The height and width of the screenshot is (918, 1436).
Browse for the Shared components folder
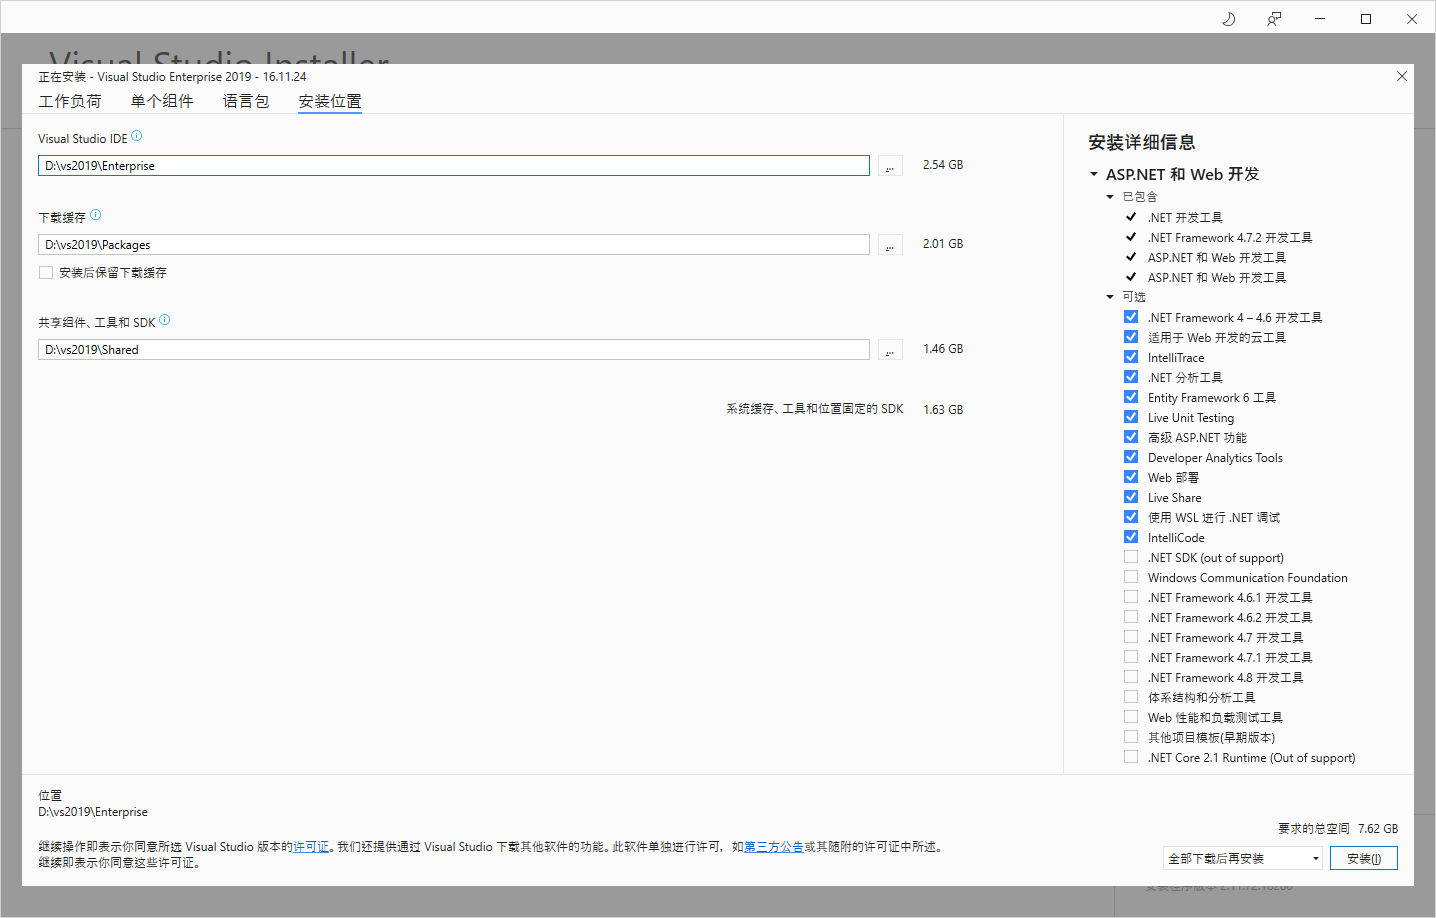[x=889, y=349]
